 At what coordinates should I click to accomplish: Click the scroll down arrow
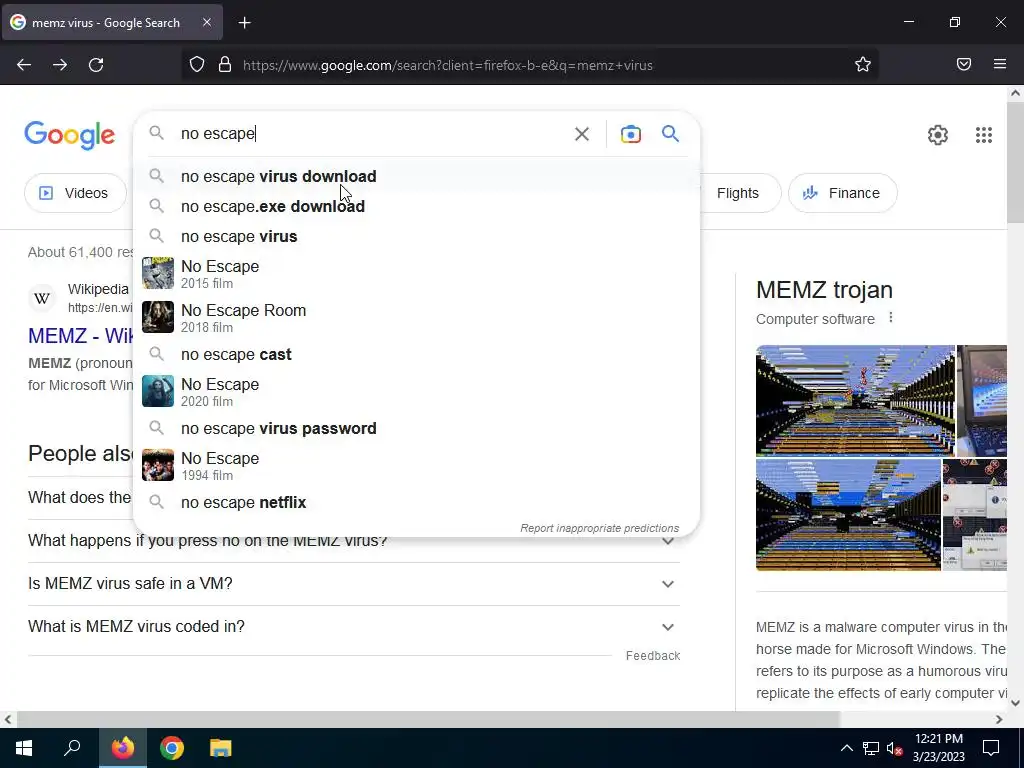pos(1015,703)
